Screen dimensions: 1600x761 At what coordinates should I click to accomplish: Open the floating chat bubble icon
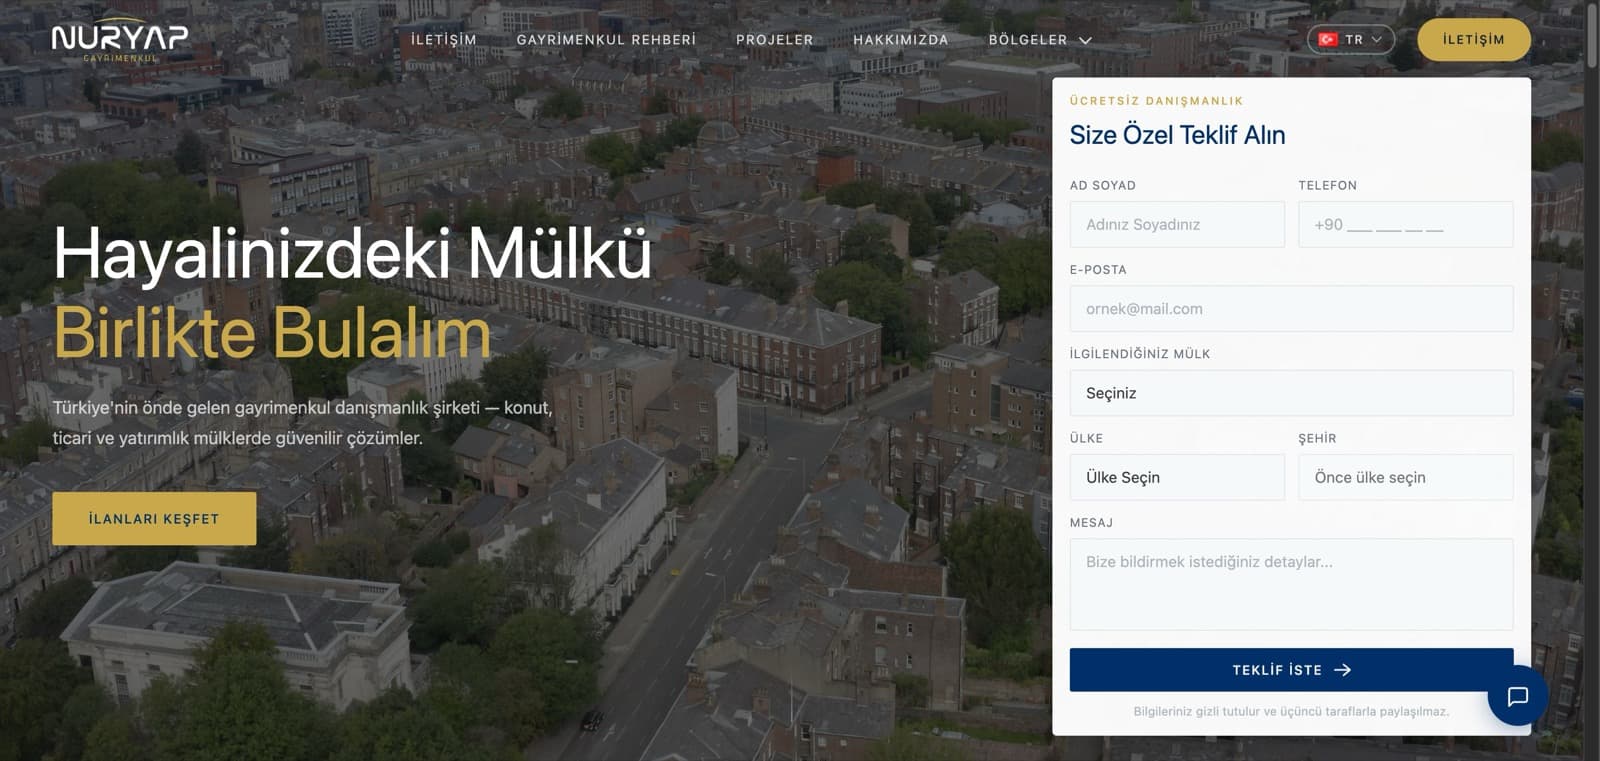[x=1518, y=696]
